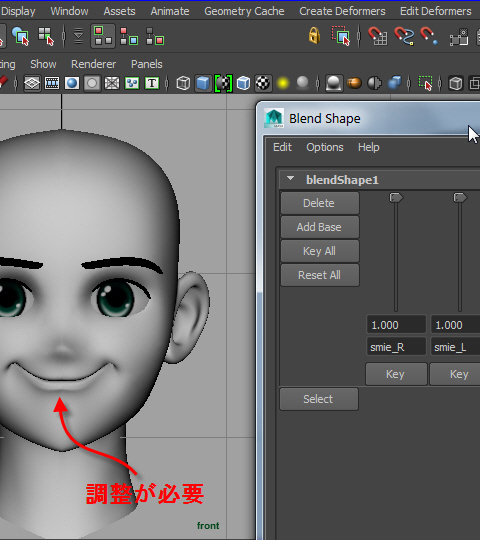Click the isolate select icon

coord(426,83)
